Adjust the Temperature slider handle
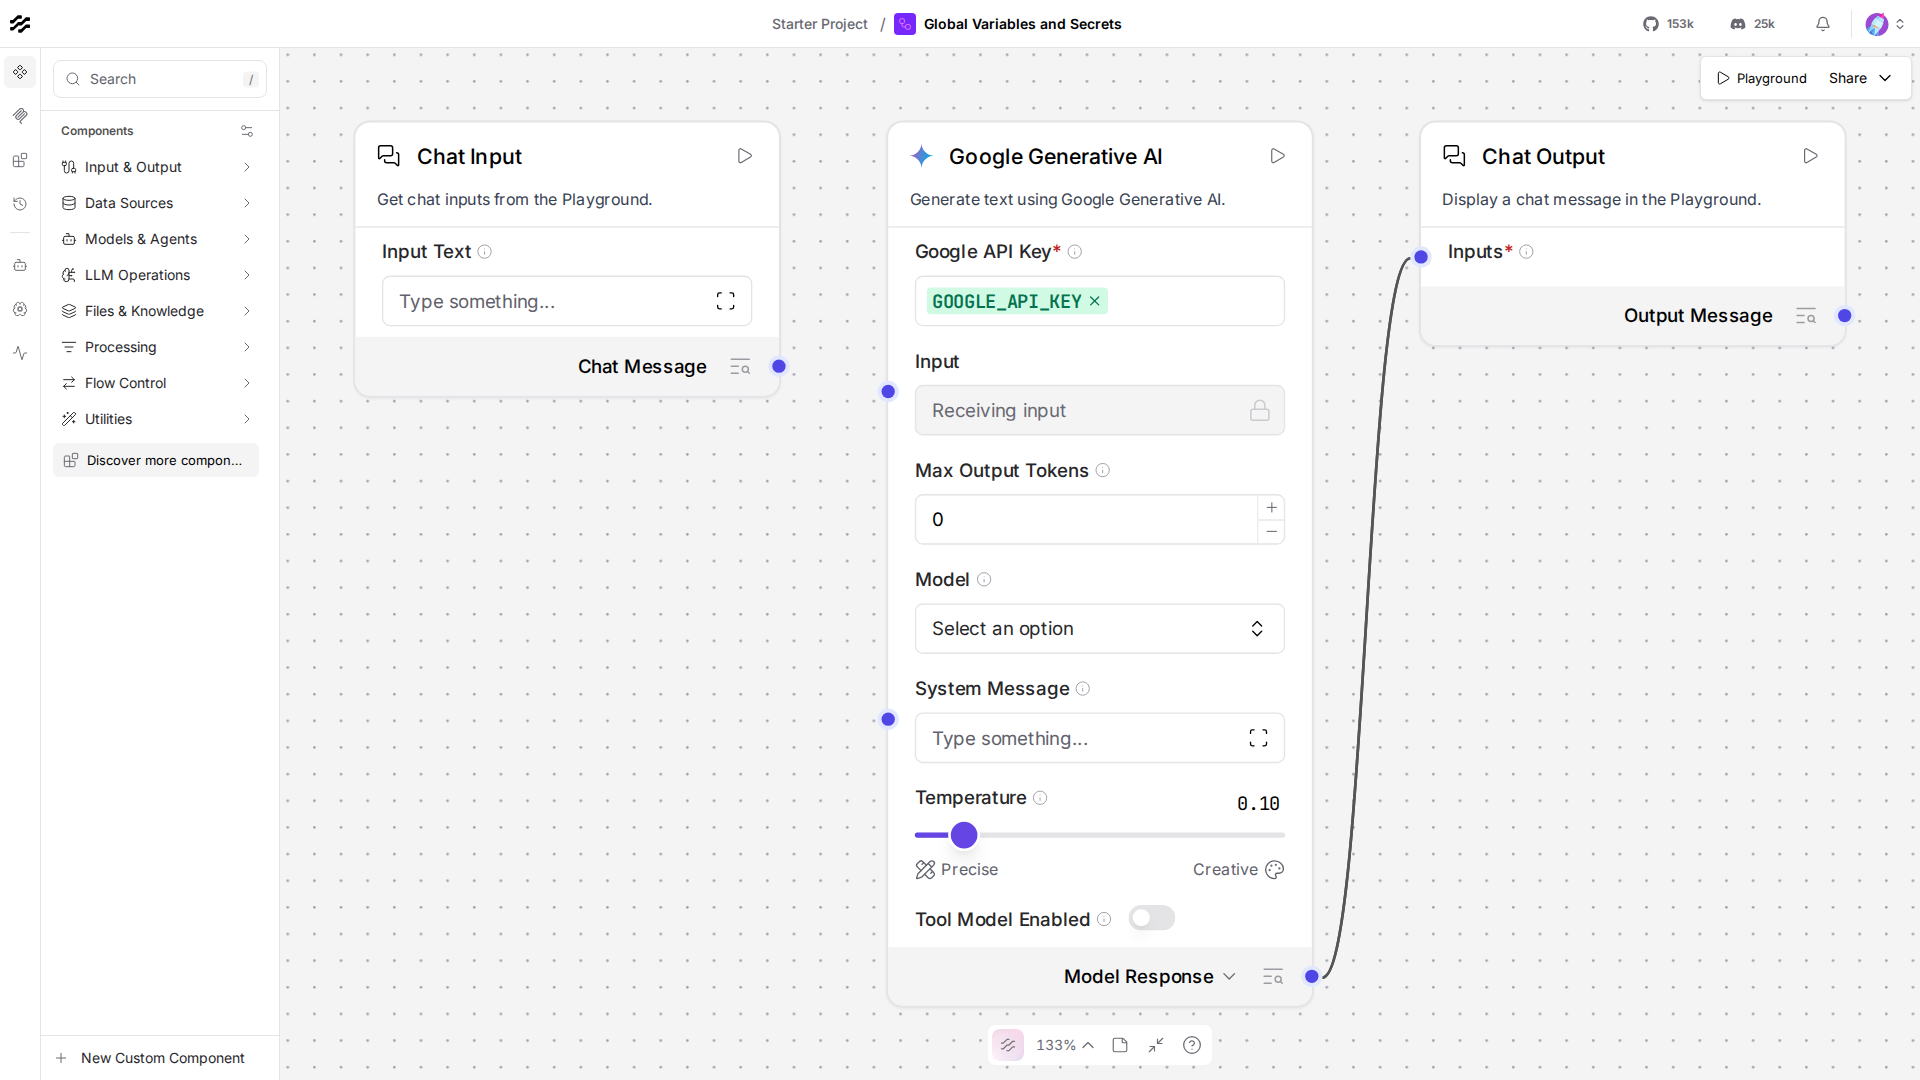Image resolution: width=1920 pixels, height=1080 pixels. (x=964, y=835)
